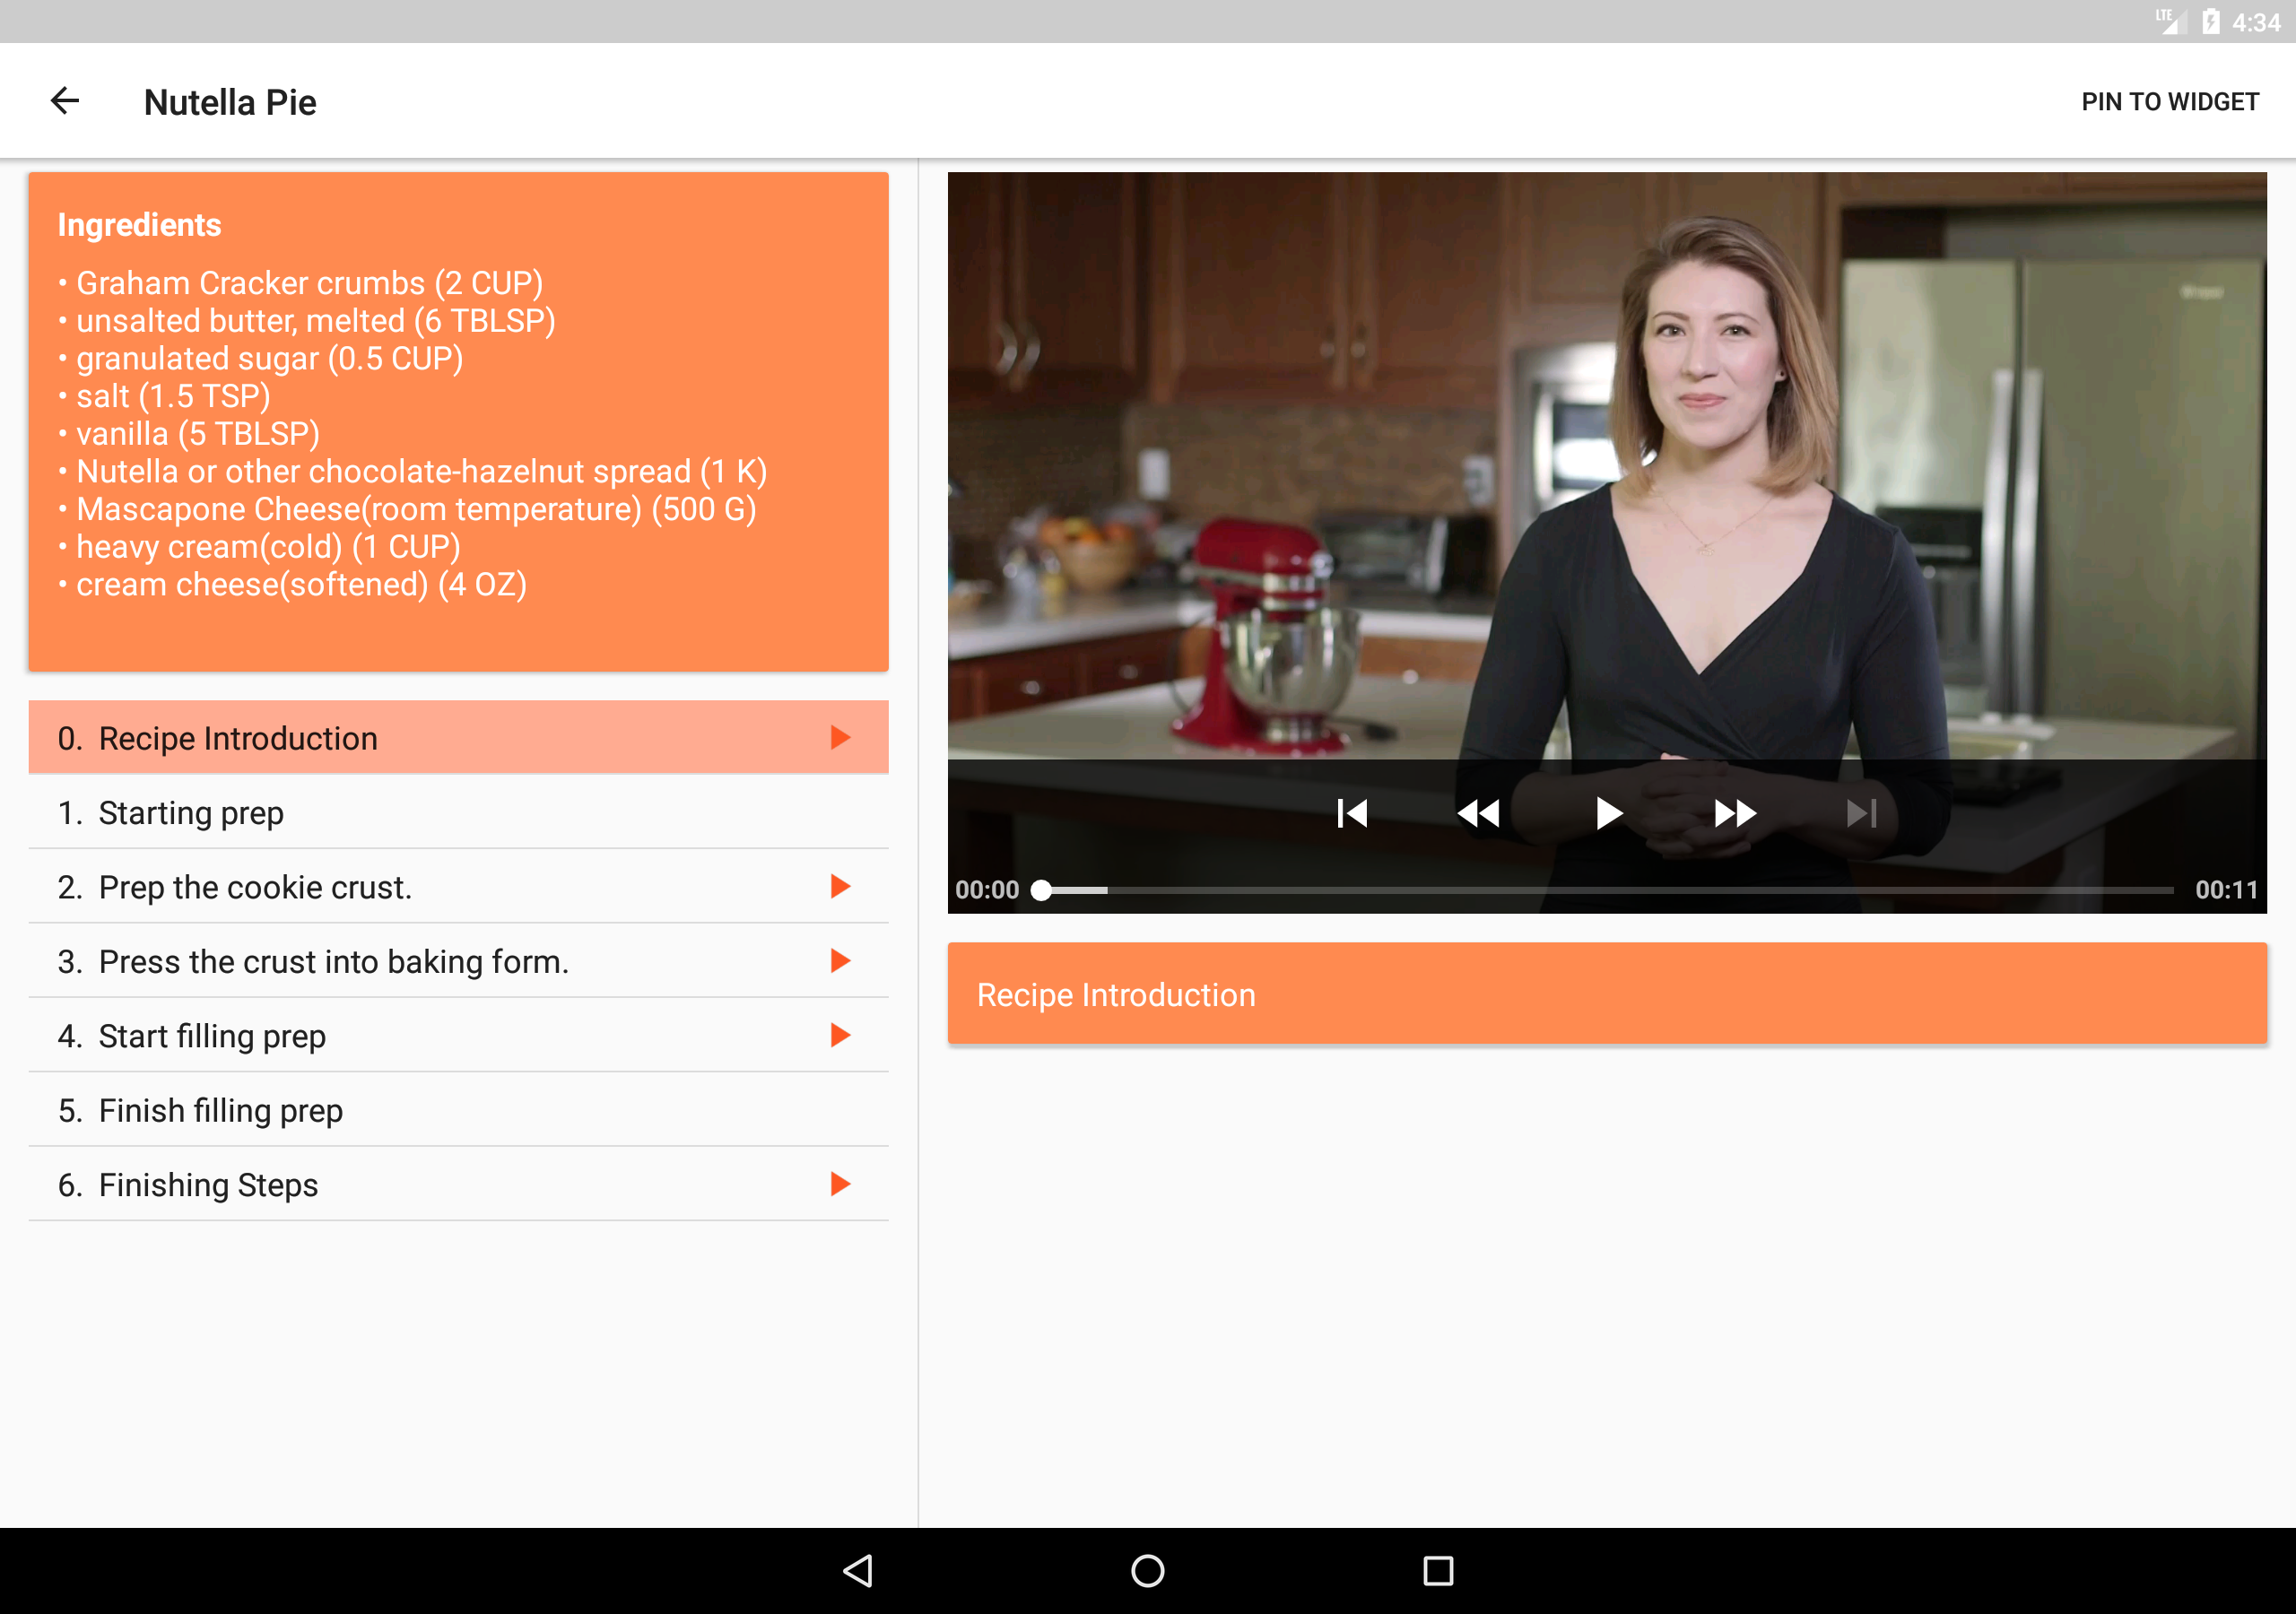Open the Recipe Introduction description card

1606,994
